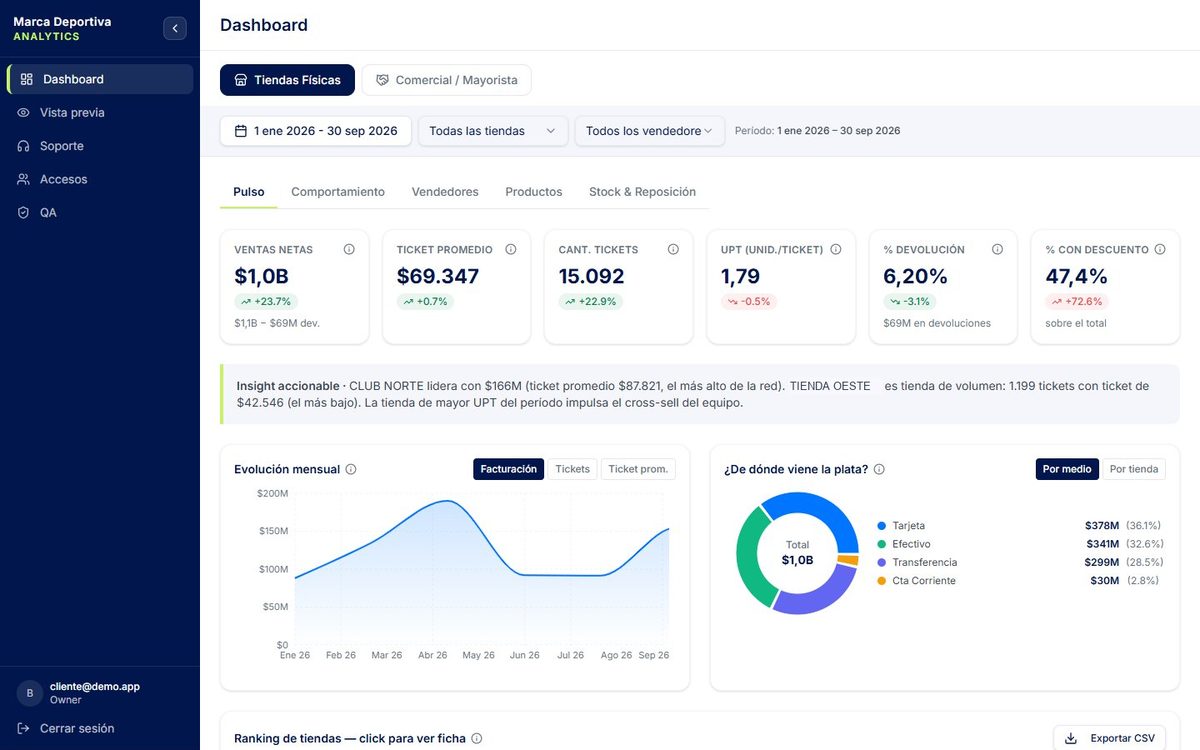Click the Transferencia purple legend dot
Viewport: 1200px width, 750px height.
882,563
